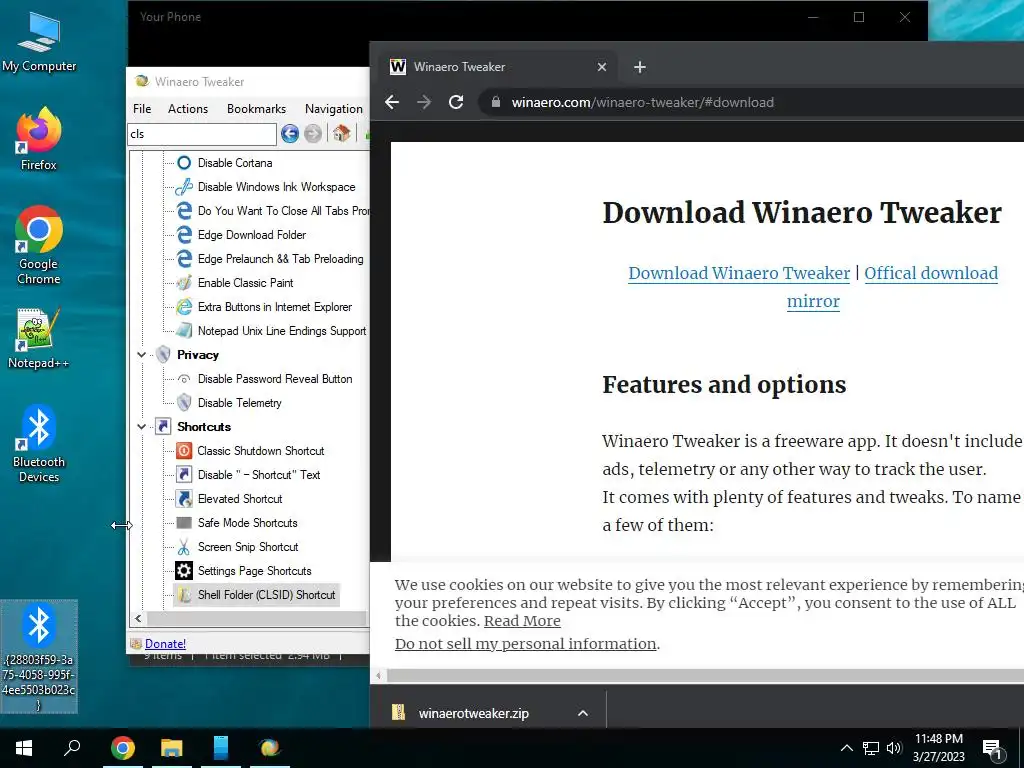Select the CLSID Bluetooth desktop shortcut
This screenshot has height=768, width=1024.
tap(39, 656)
